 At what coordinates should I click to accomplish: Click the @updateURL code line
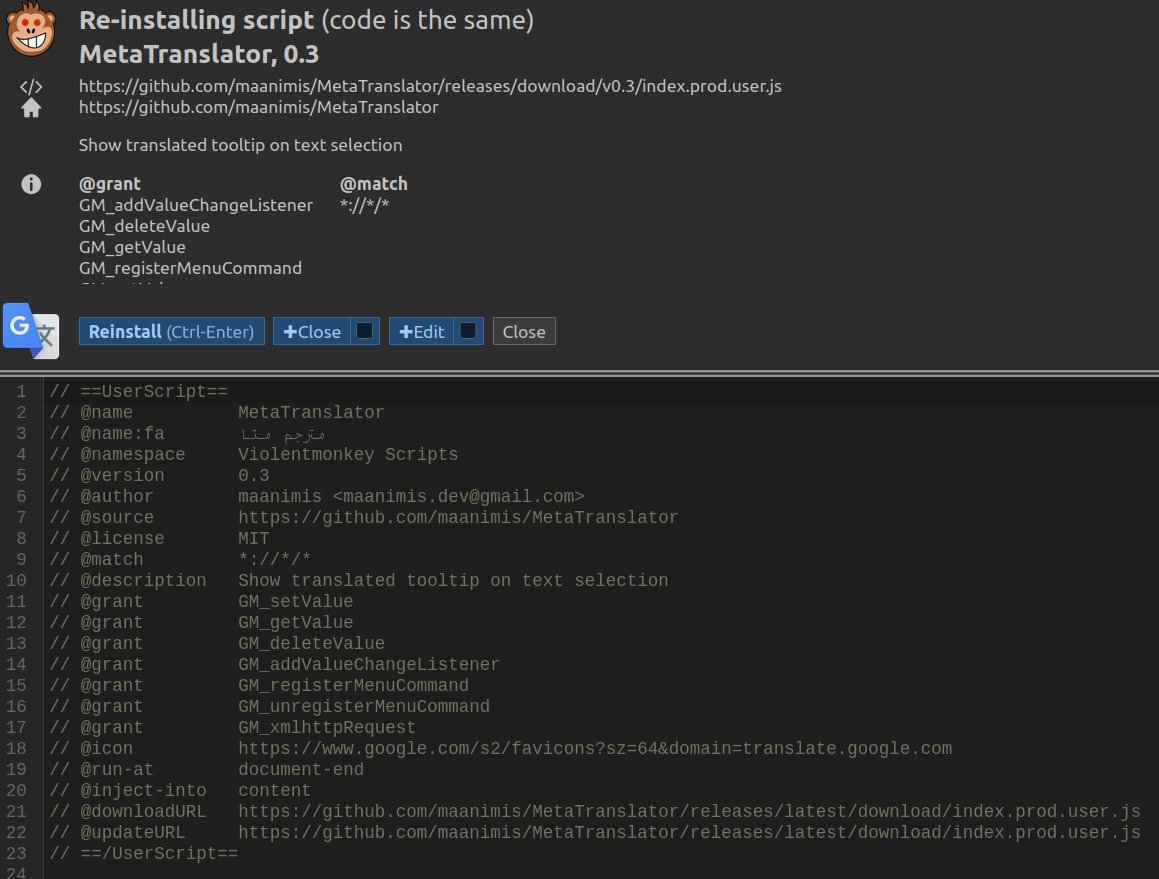click(x=595, y=832)
